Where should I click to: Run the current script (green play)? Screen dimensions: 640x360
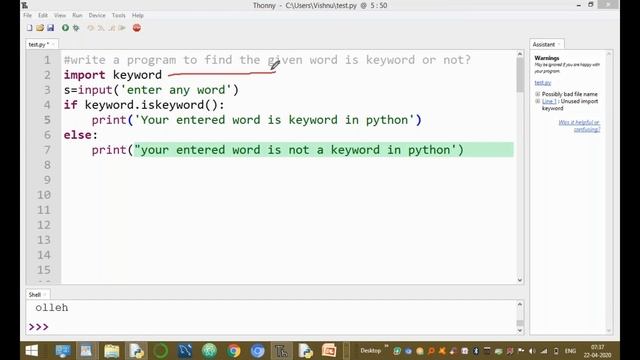pyautogui.click(x=65, y=28)
